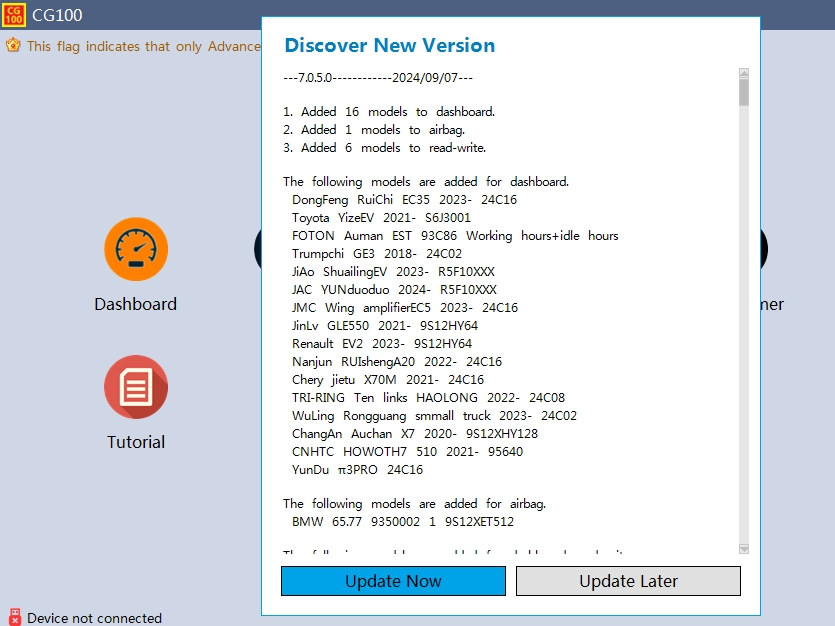Click the WuLing Rongguang truck entry
Screen dimensions: 835x626
coord(434,416)
